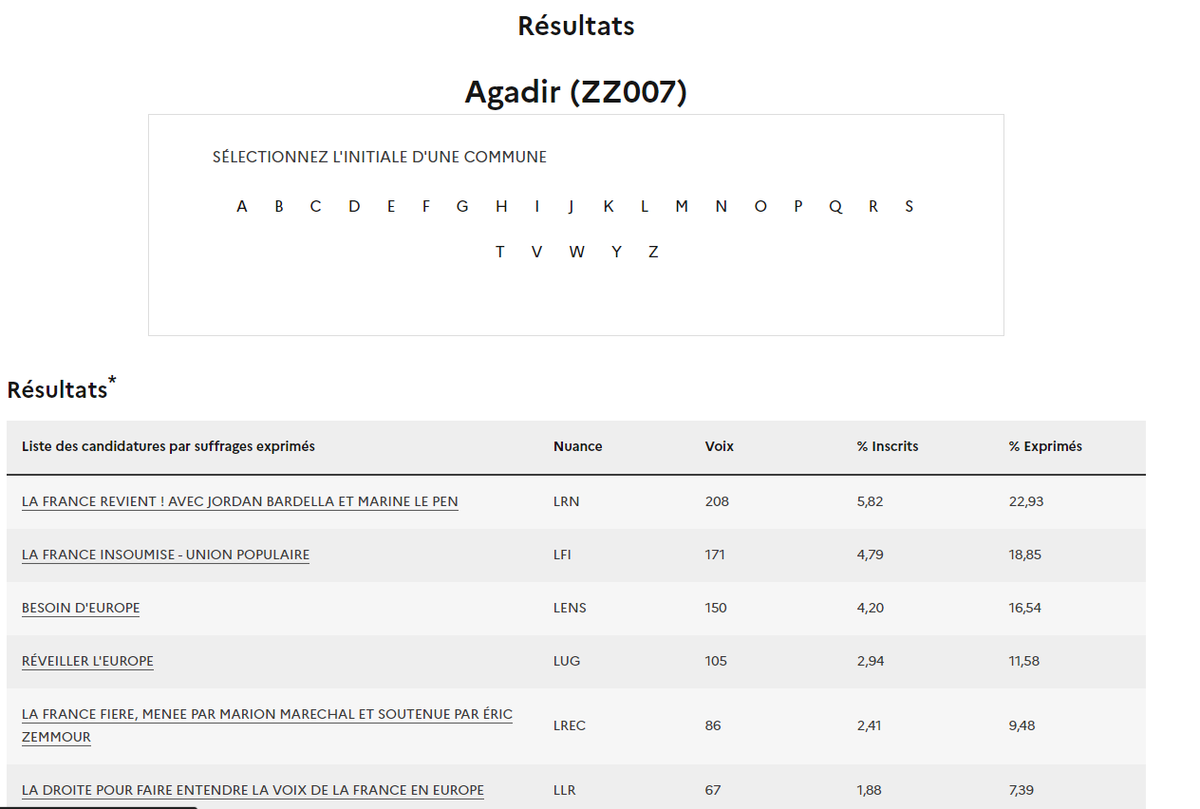The height and width of the screenshot is (809, 1200).
Task: Click the % Inscrits column header
Action: [887, 447]
